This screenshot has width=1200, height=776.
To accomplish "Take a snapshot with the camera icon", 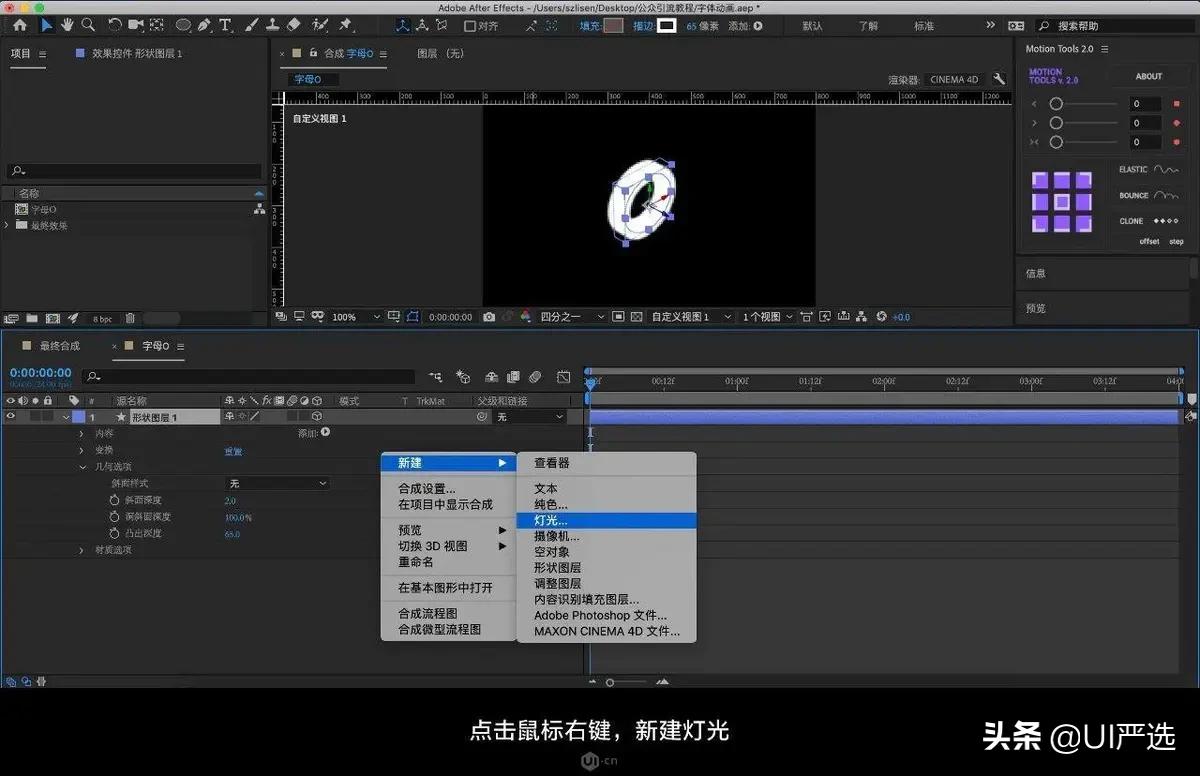I will pyautogui.click(x=488, y=316).
